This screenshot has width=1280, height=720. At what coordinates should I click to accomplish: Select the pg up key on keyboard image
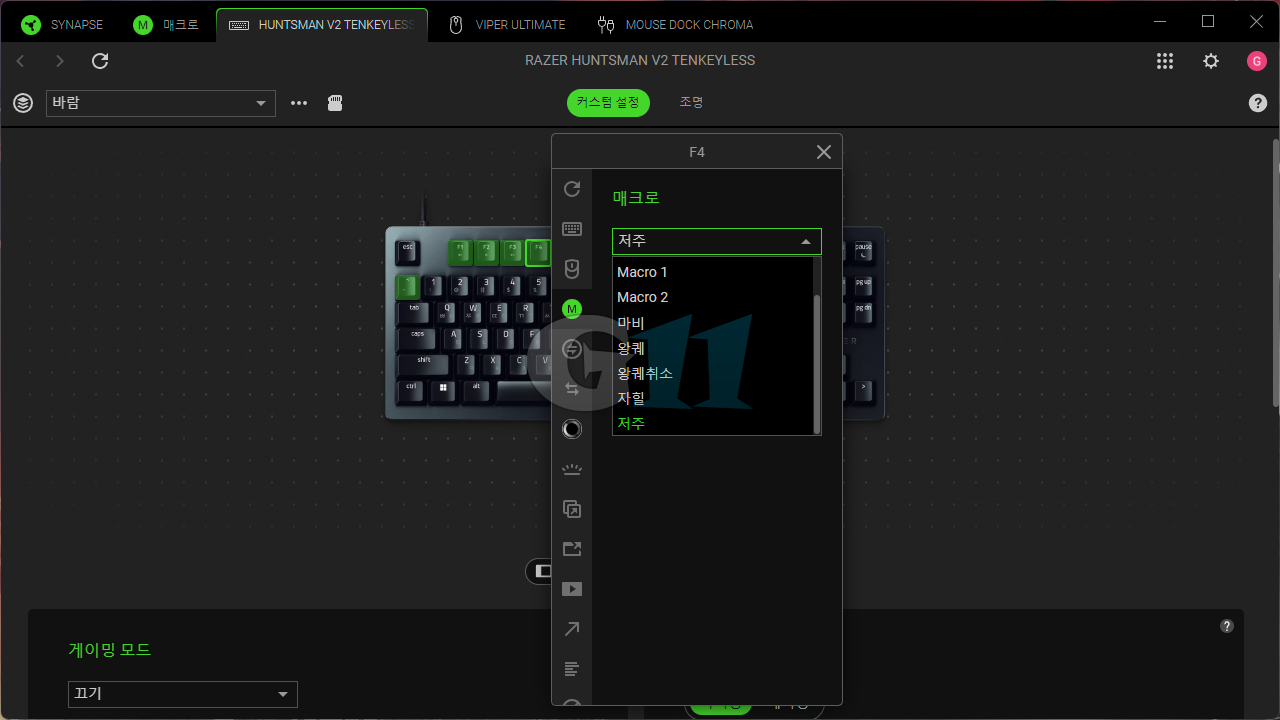[x=863, y=287]
